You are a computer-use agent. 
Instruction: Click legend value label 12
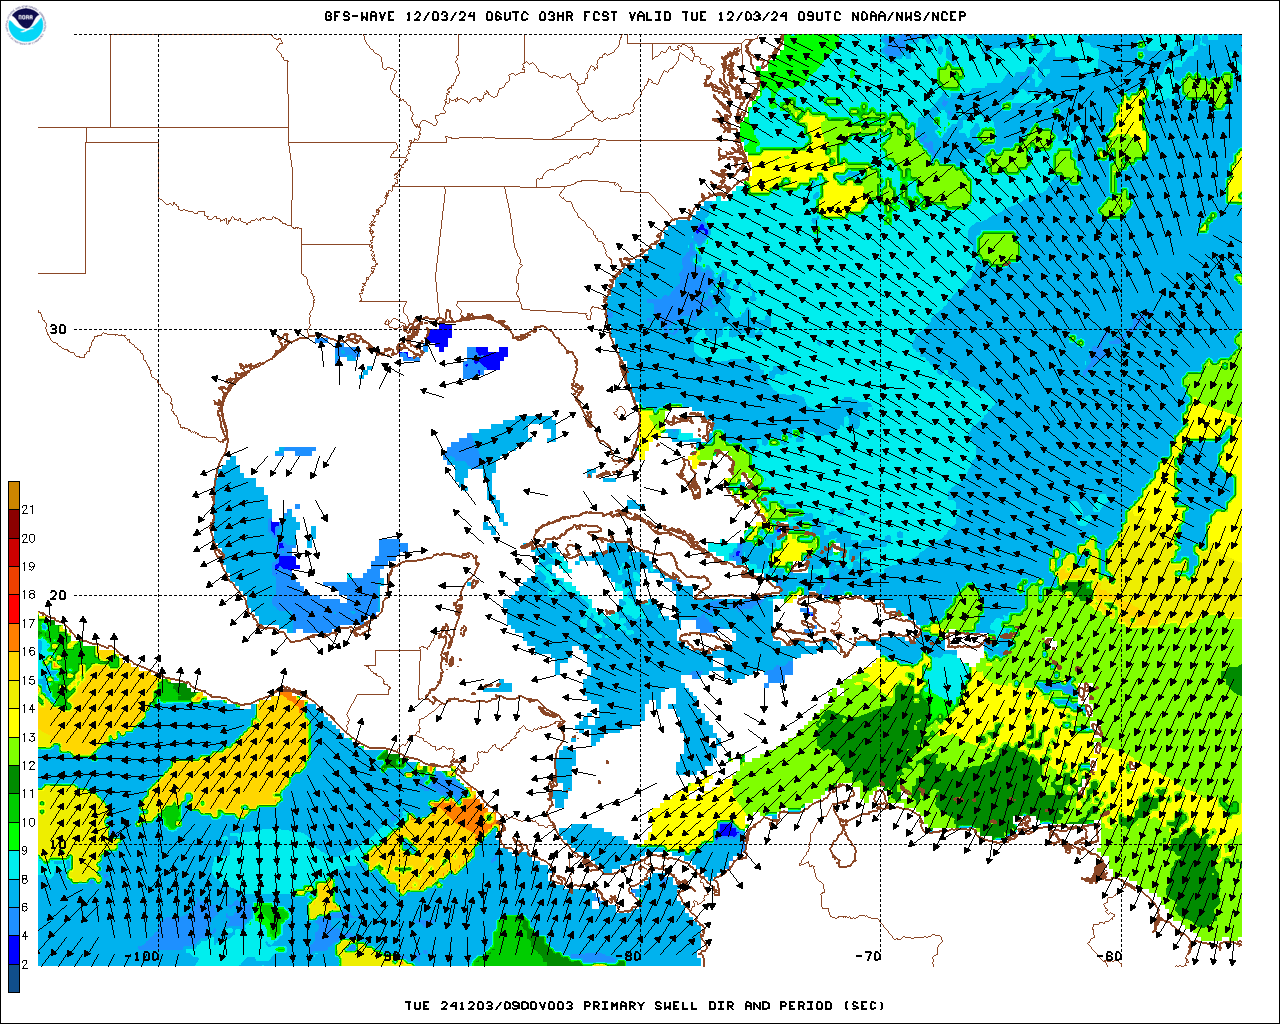tap(28, 766)
